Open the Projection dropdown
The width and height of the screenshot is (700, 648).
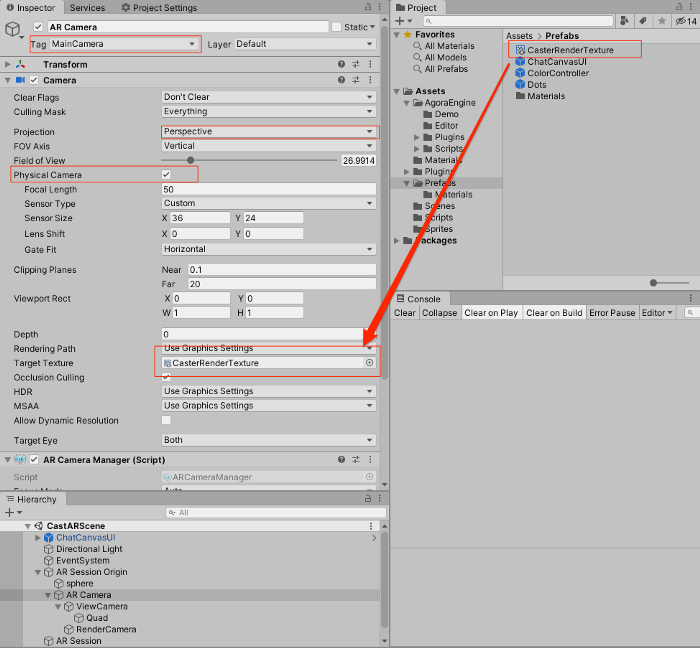268,131
